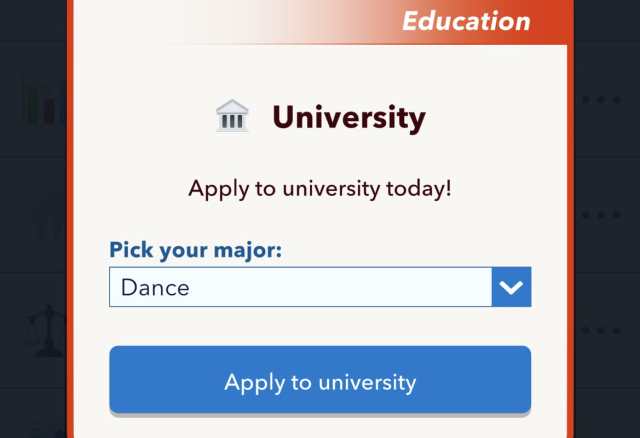The width and height of the screenshot is (640, 438).
Task: Dismiss dialog by clicking dimmed area left of books icon
Action: pos(10,100)
